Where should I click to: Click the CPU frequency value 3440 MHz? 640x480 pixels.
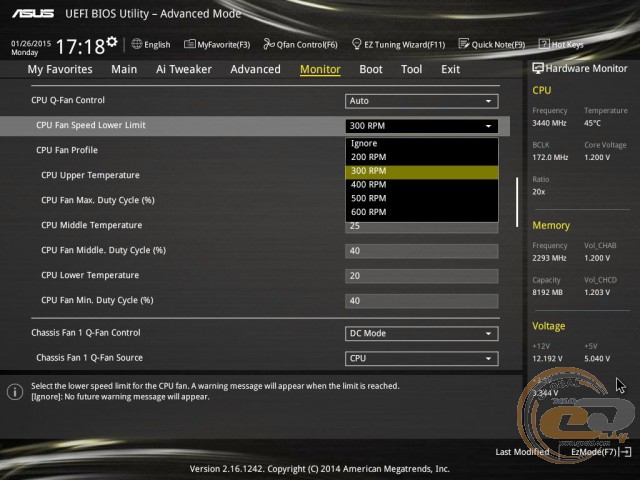tap(549, 123)
